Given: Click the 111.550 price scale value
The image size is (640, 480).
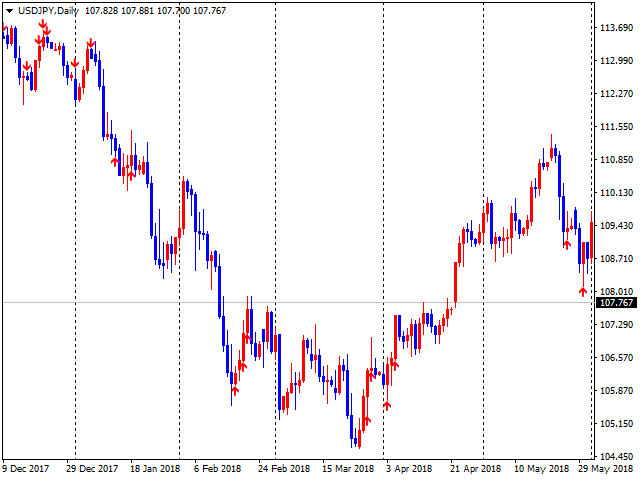Looking at the screenshot, I should (616, 127).
